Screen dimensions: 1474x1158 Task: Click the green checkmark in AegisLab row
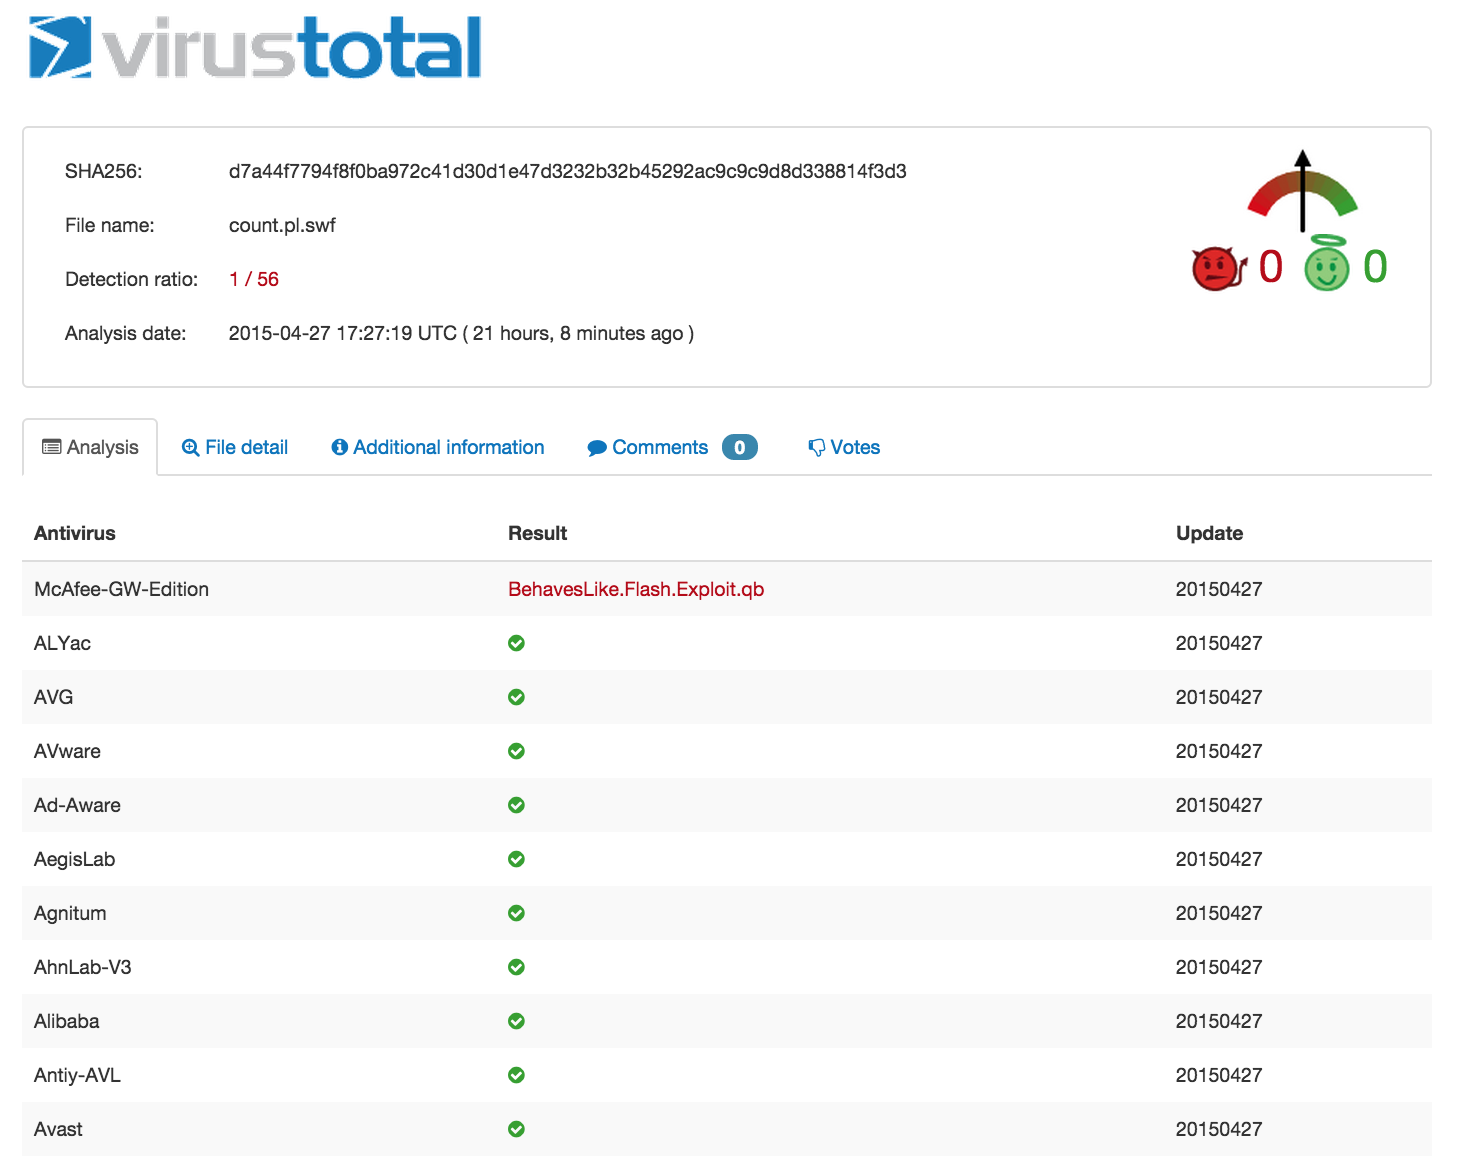[516, 859]
